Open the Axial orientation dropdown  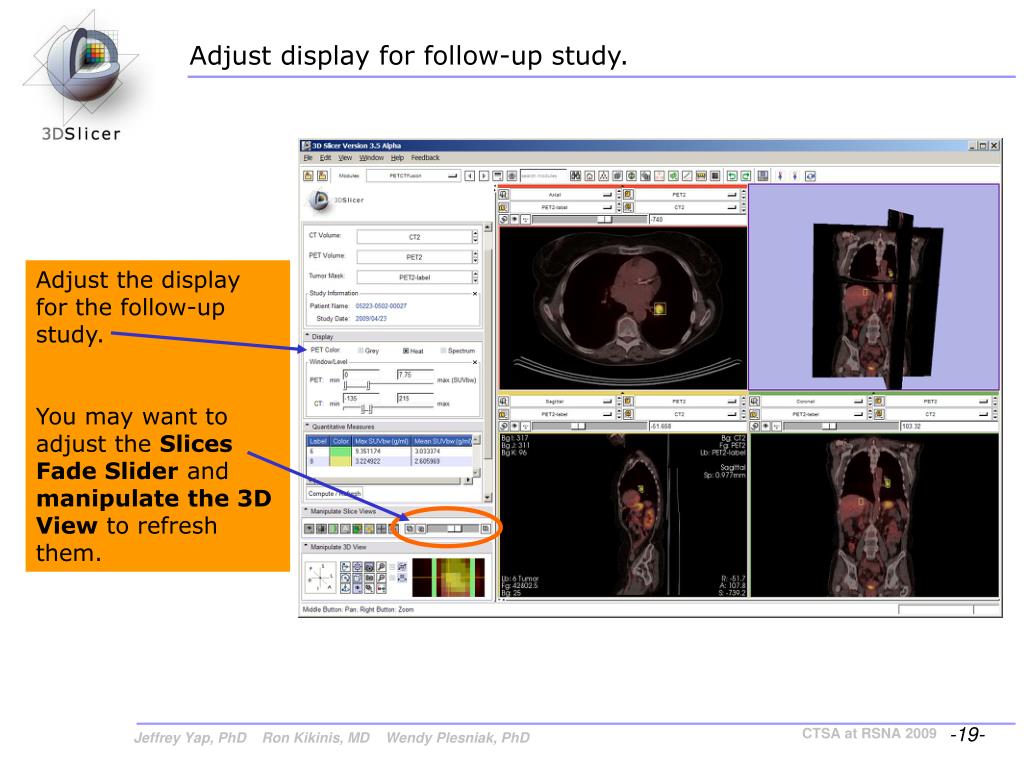point(562,195)
